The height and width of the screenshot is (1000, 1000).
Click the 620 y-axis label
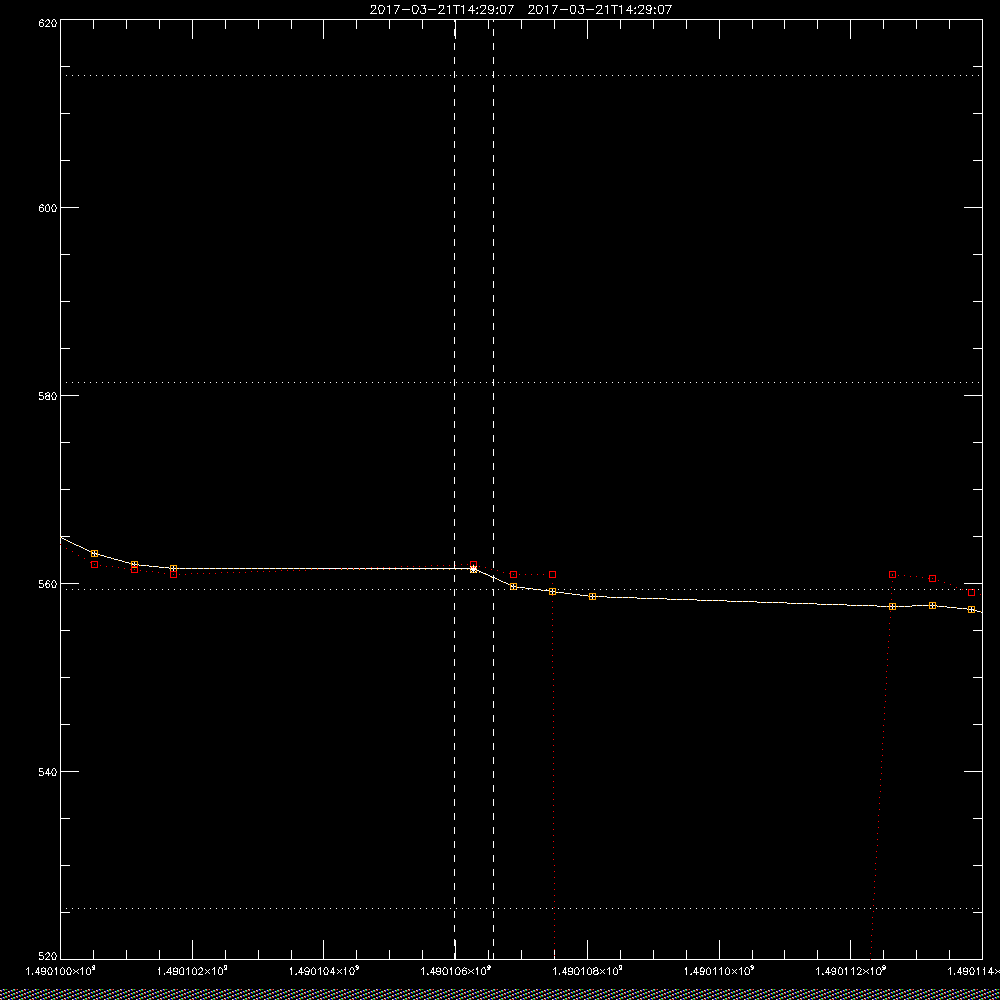(x=48, y=23)
